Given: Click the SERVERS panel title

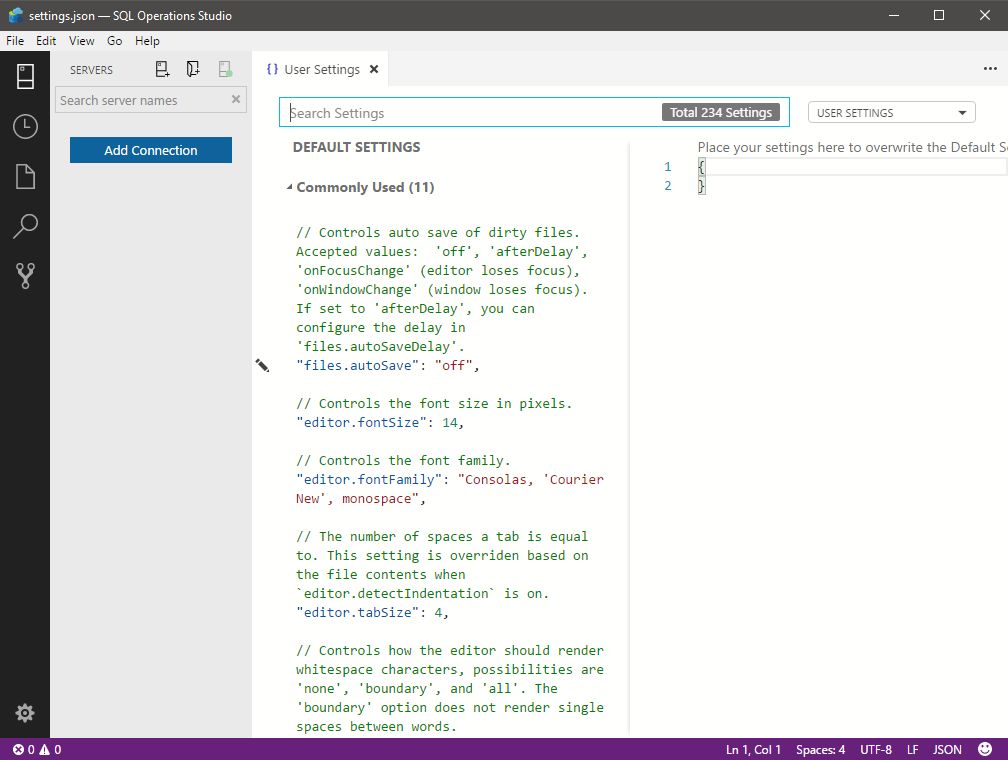Looking at the screenshot, I should pos(91,69).
